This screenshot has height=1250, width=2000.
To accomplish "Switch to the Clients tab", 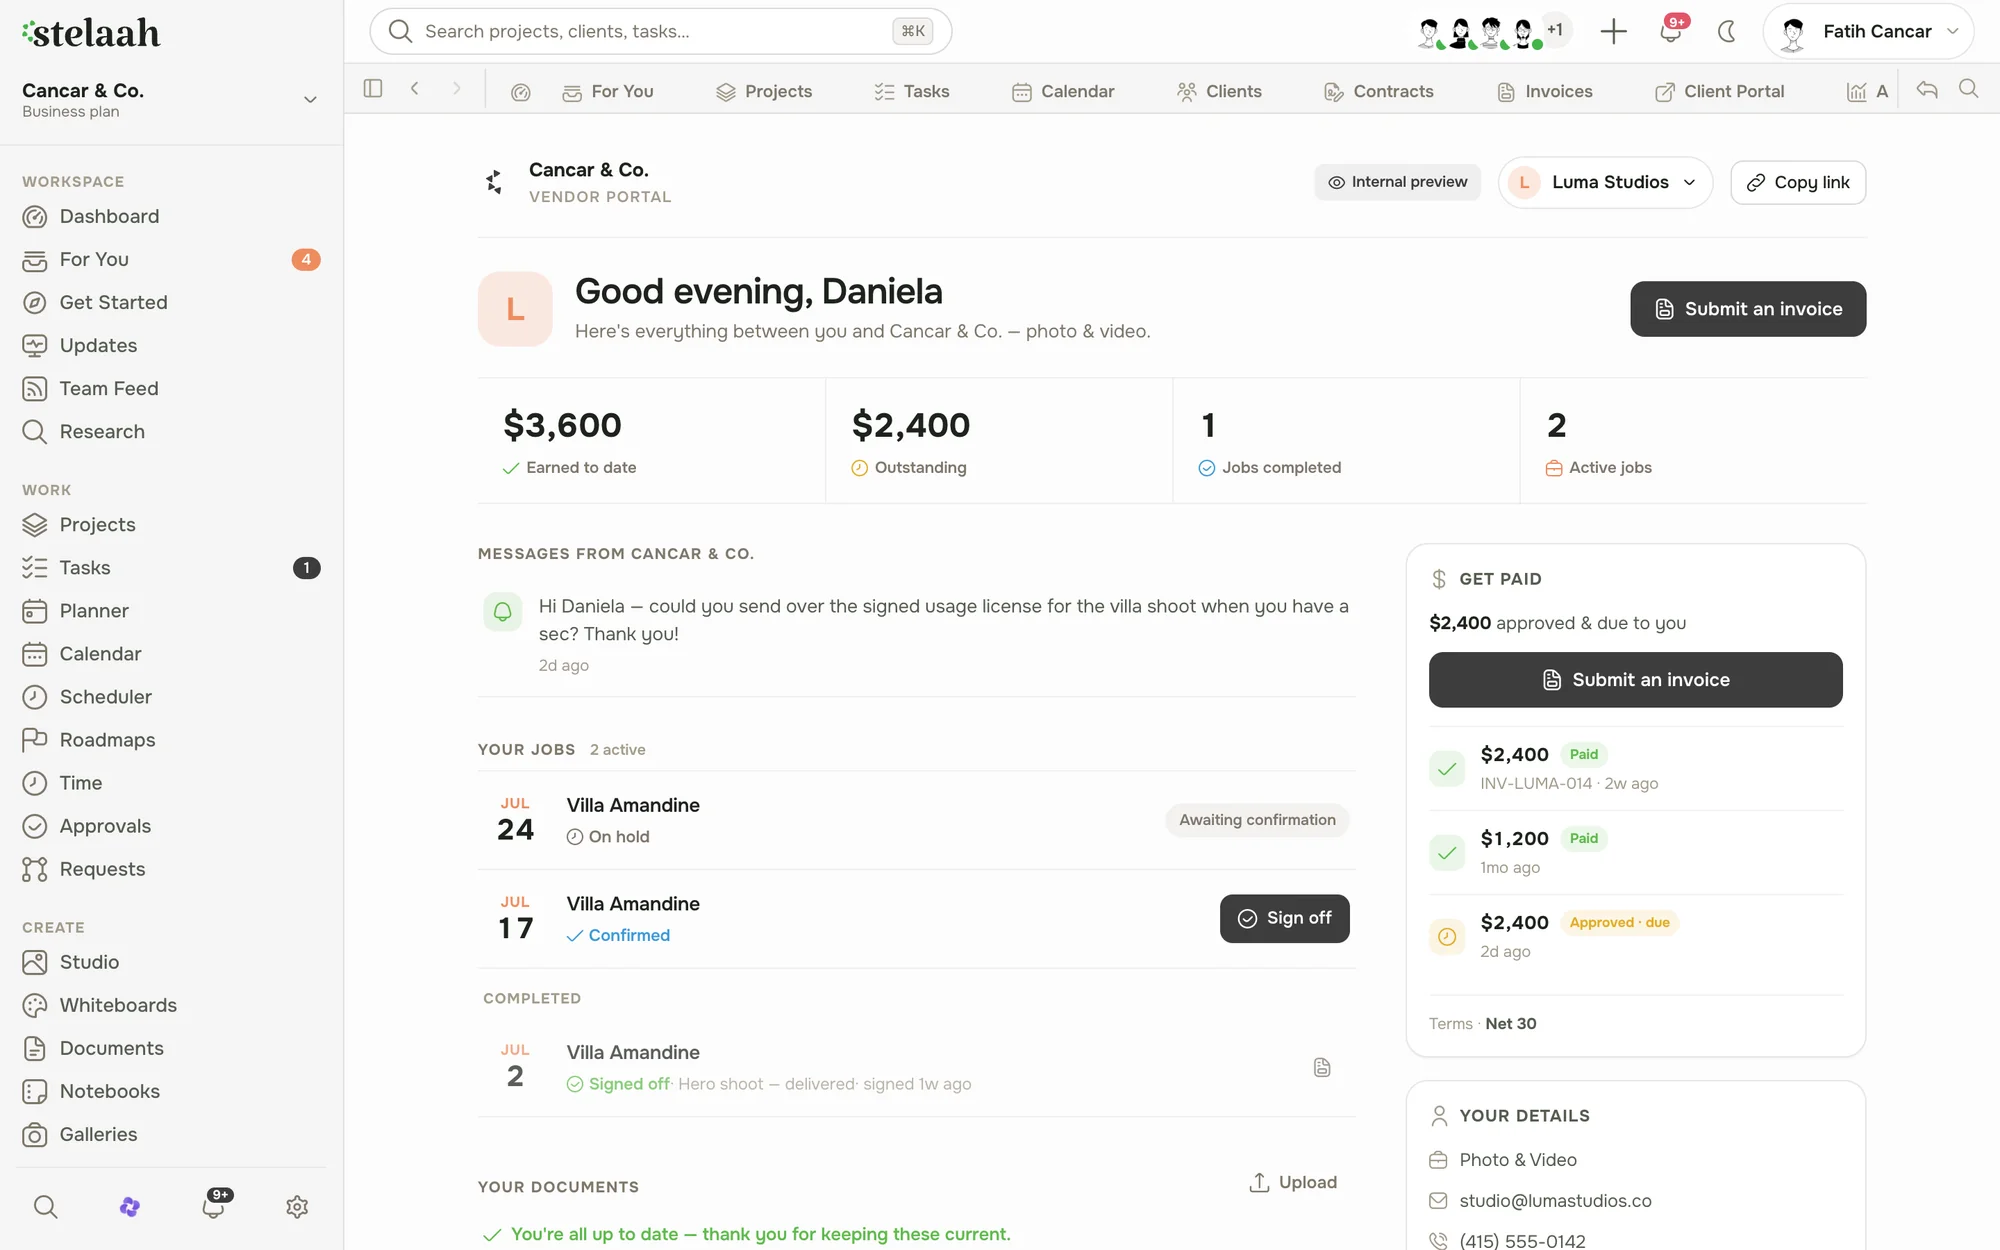I will pos(1220,92).
